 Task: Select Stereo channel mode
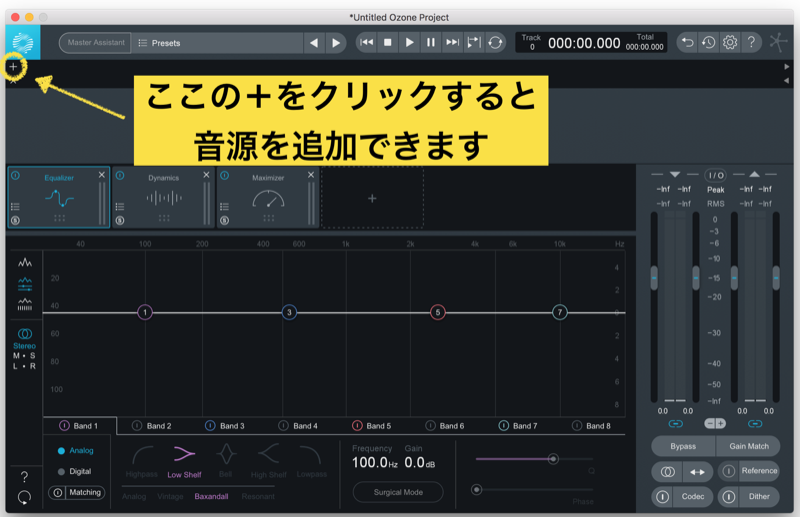24,338
